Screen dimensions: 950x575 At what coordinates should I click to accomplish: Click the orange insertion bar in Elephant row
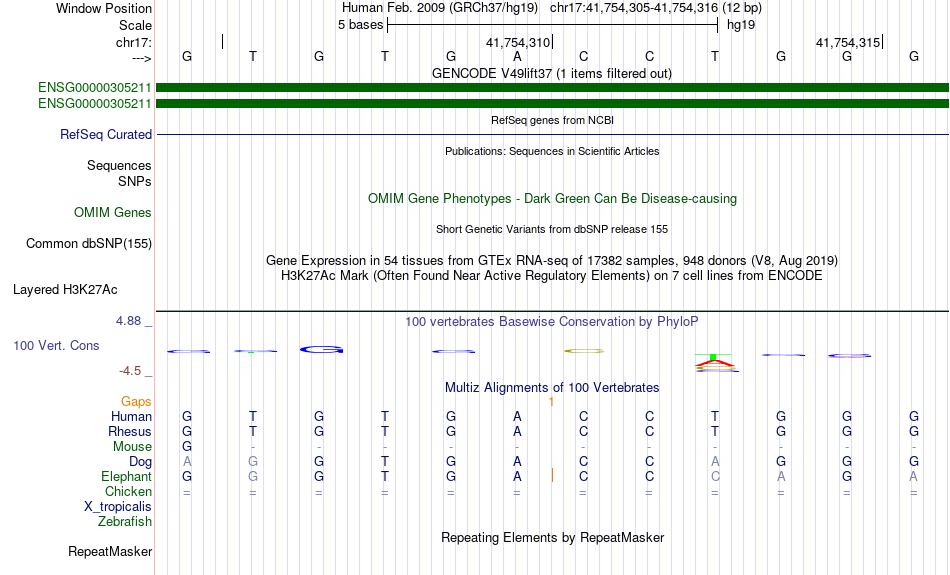pyautogui.click(x=552, y=476)
